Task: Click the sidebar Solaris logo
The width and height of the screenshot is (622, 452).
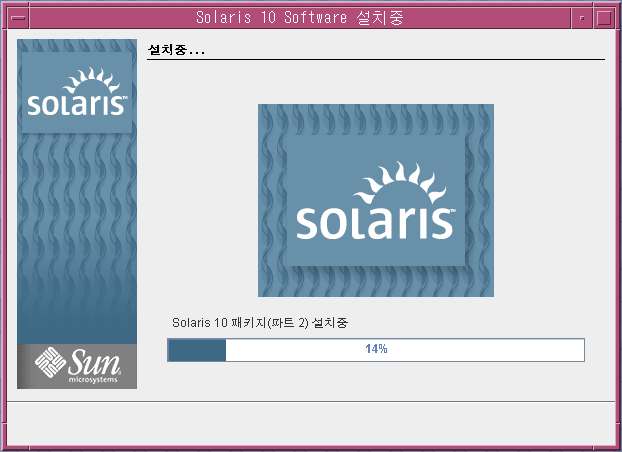Action: pyautogui.click(x=77, y=92)
